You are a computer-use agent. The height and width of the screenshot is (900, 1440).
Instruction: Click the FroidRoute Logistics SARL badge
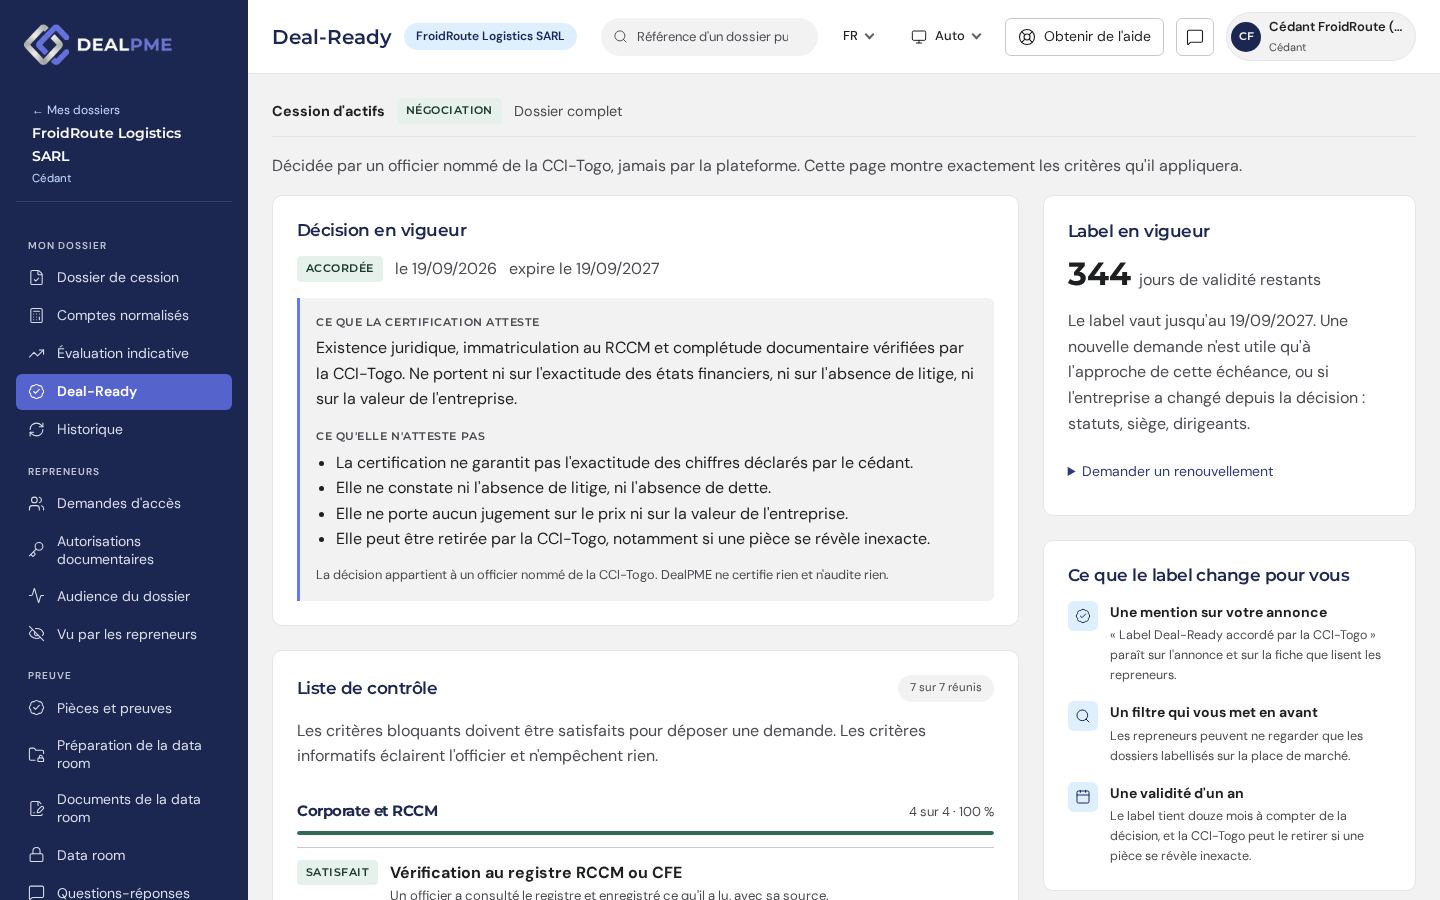[490, 37]
